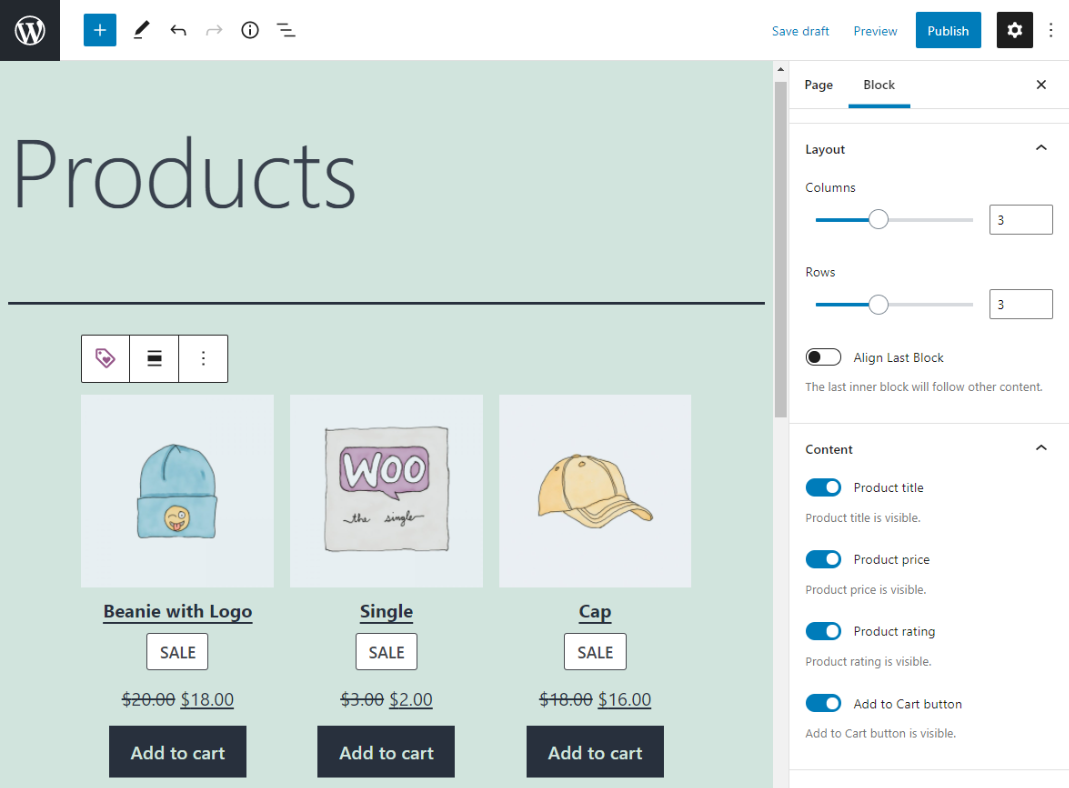Open the Beanie with Logo product link
Image resolution: width=1069 pixels, height=788 pixels.
[177, 611]
